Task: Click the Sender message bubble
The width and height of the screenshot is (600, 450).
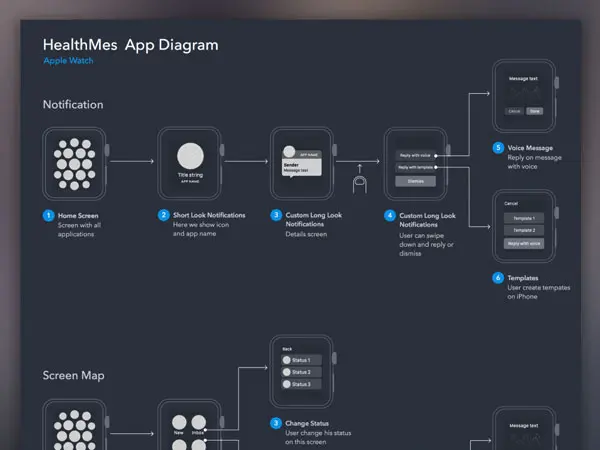Action: click(x=302, y=164)
